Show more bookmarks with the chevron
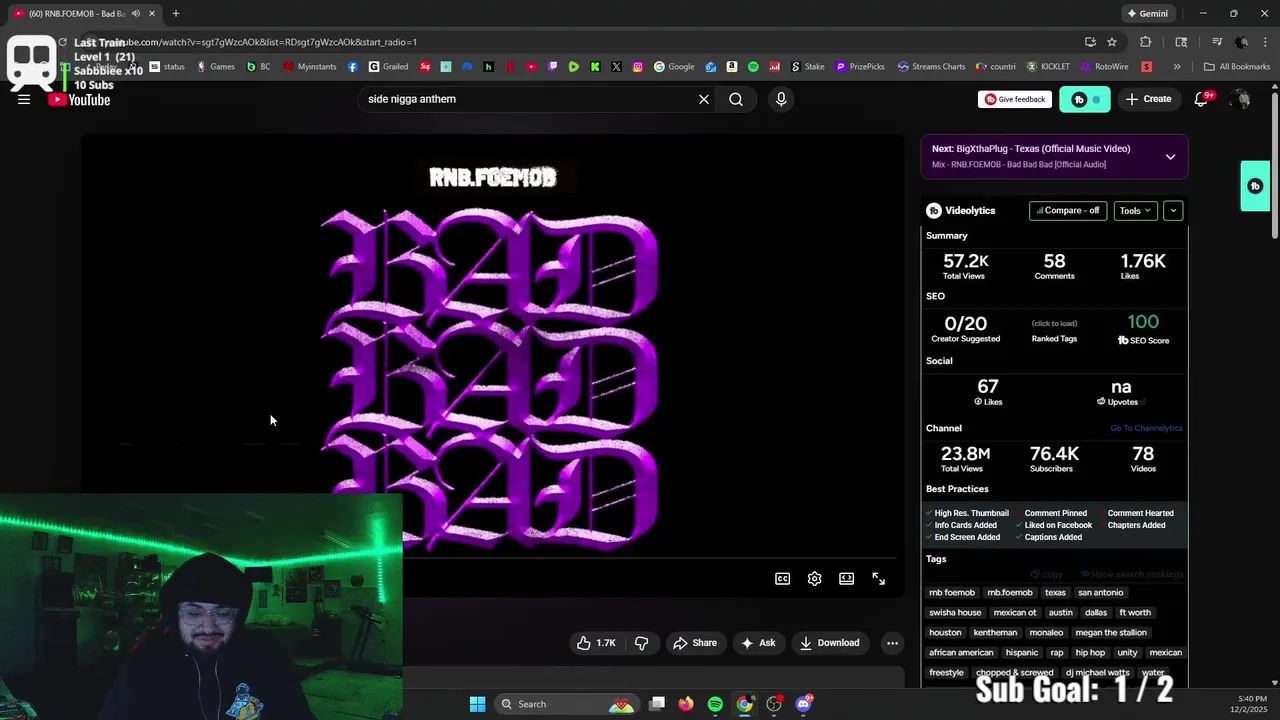Image resolution: width=1280 pixels, height=720 pixels. (1177, 67)
